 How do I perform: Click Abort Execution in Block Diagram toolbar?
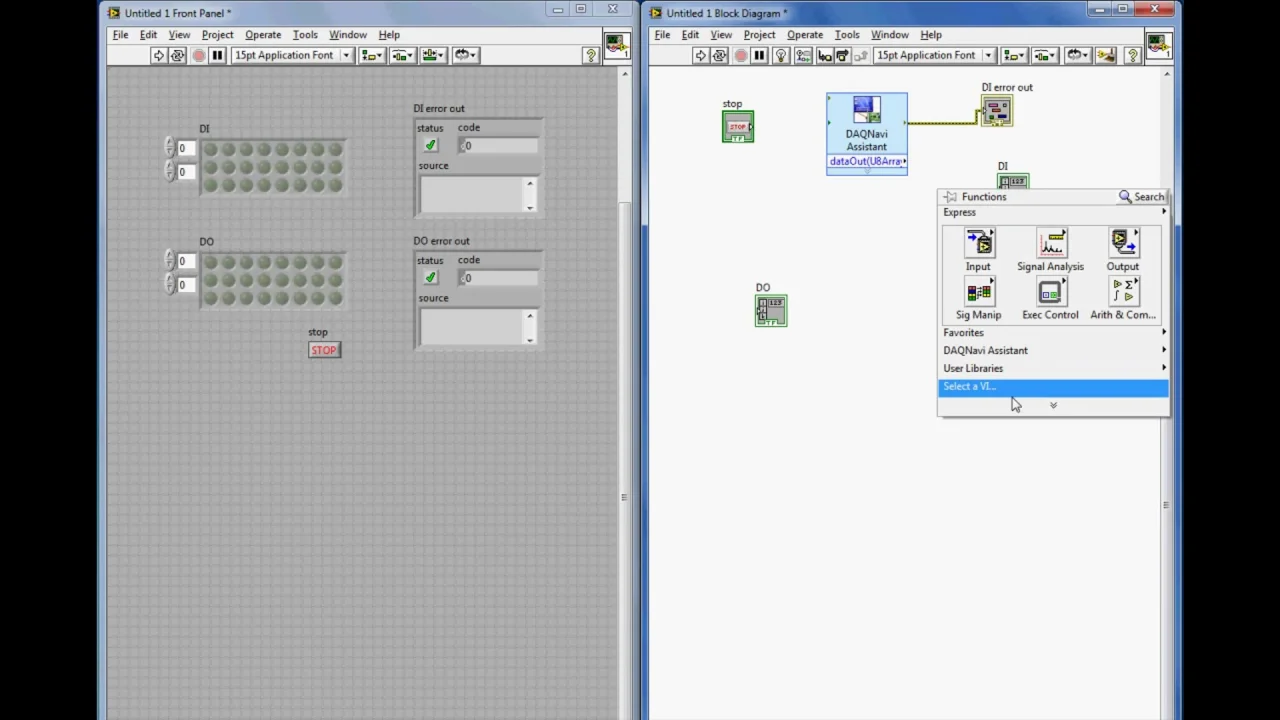click(740, 56)
